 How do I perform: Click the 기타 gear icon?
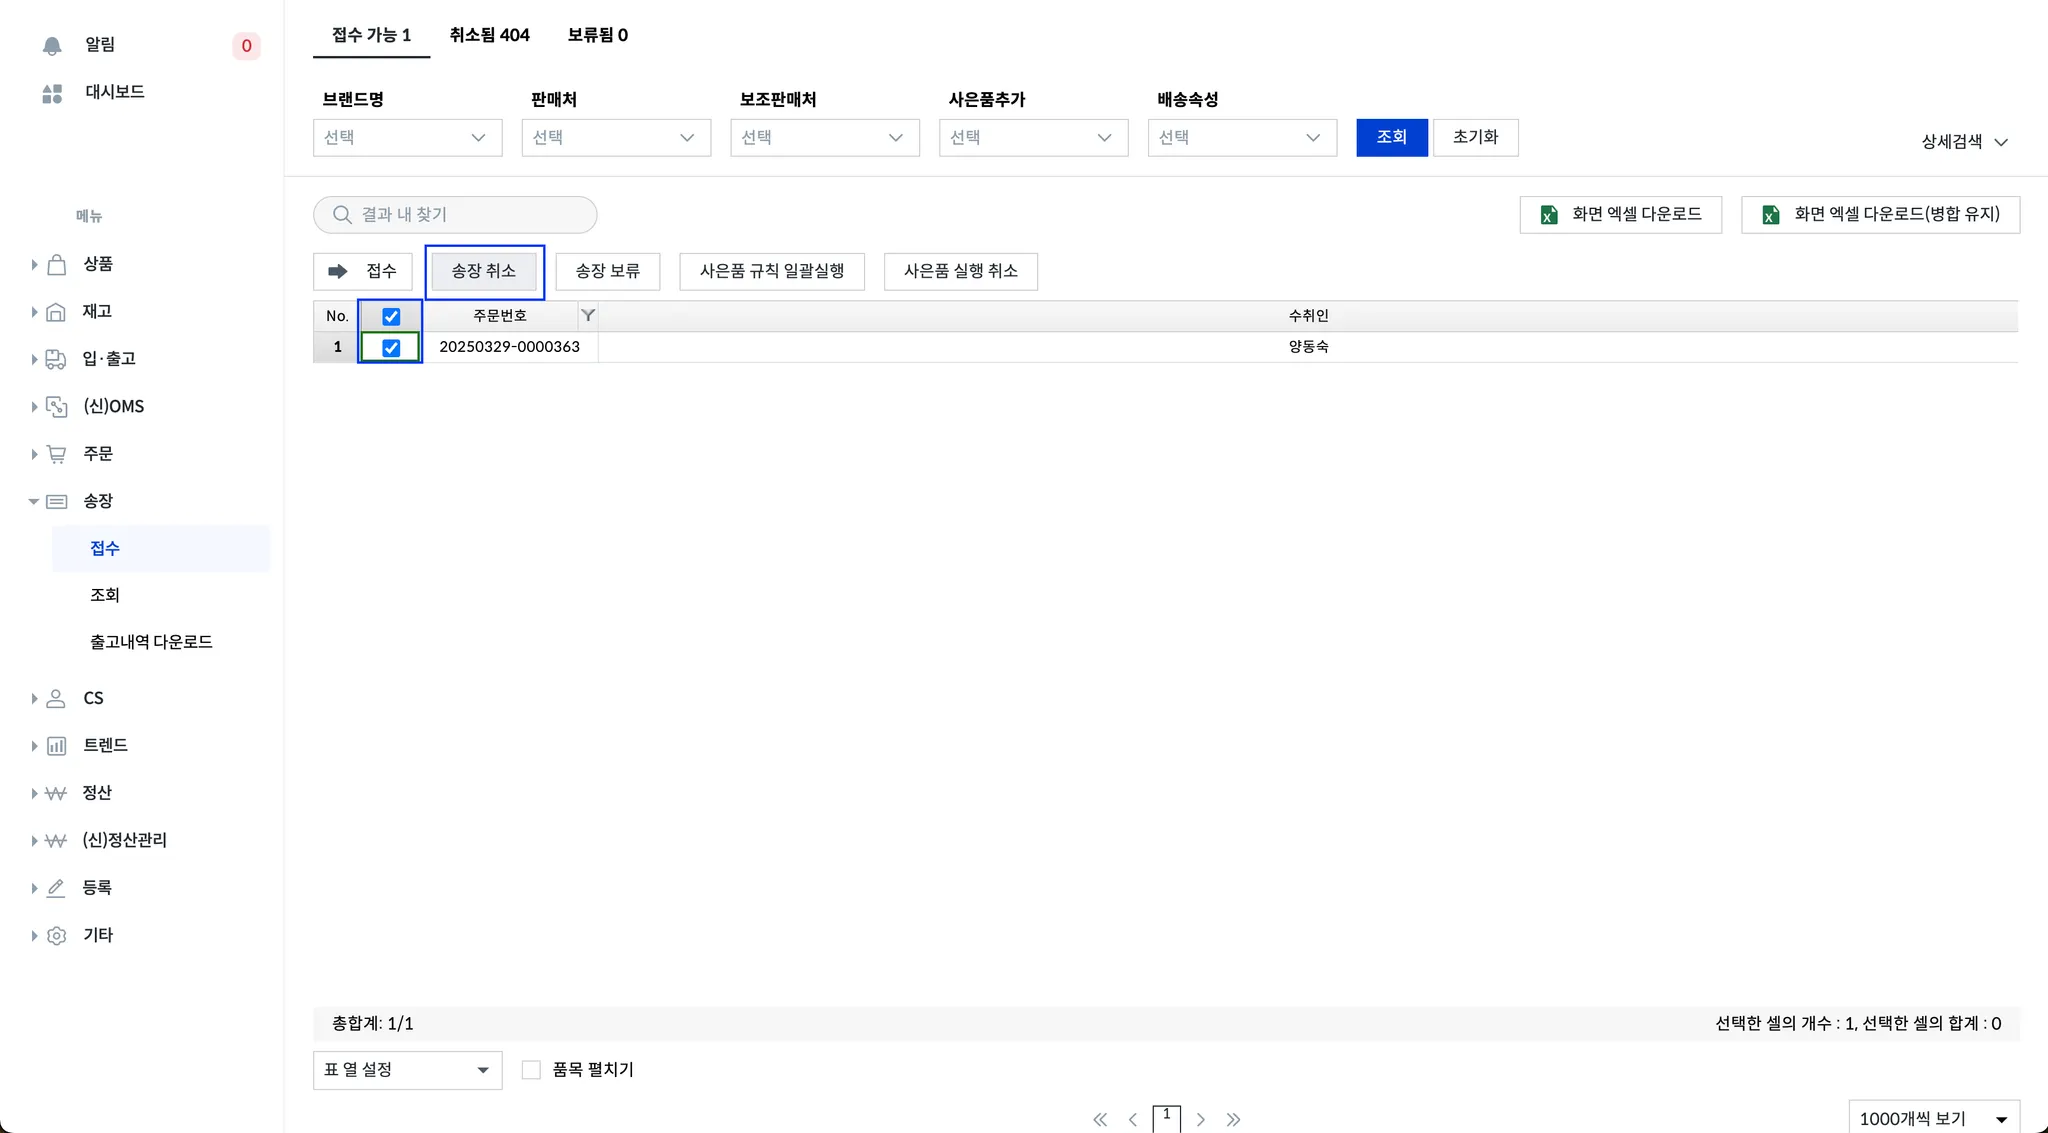pos(57,935)
